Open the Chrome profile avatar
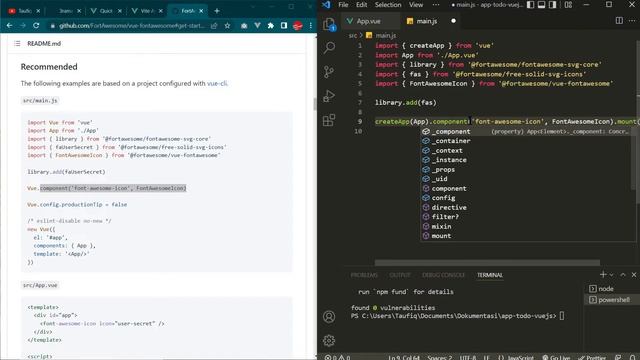 298,26
